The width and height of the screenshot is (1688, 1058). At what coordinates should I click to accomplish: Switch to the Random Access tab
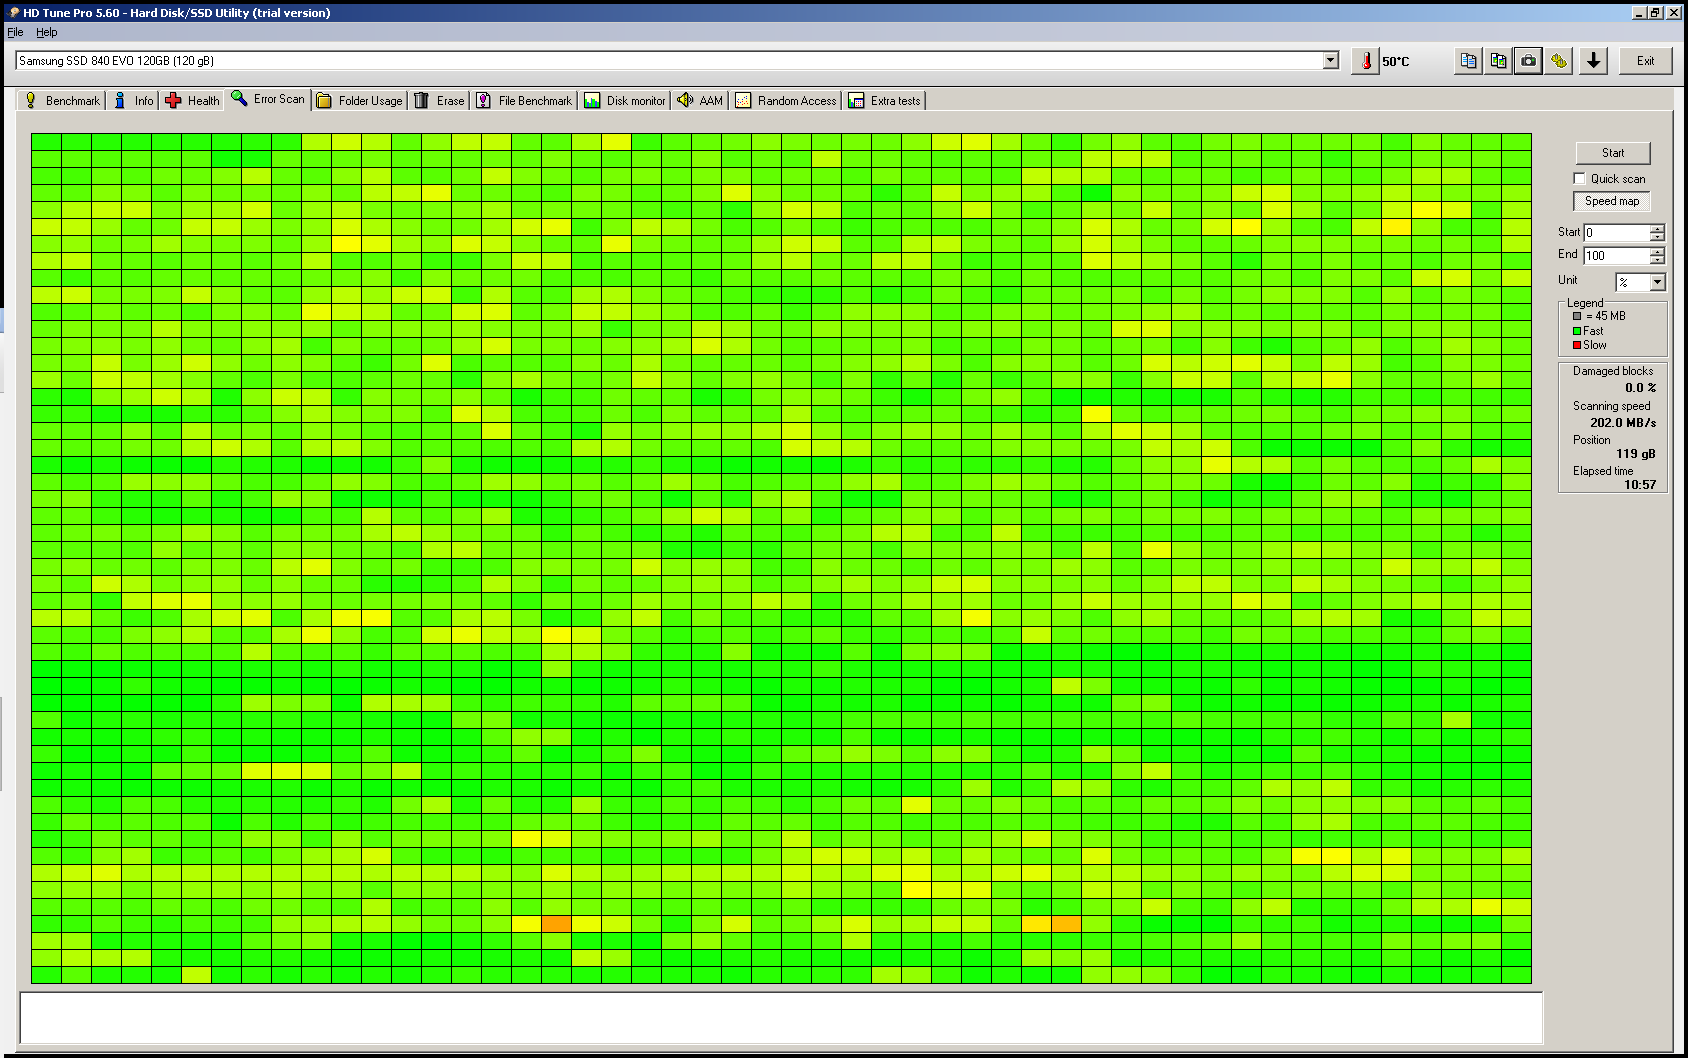pos(786,100)
